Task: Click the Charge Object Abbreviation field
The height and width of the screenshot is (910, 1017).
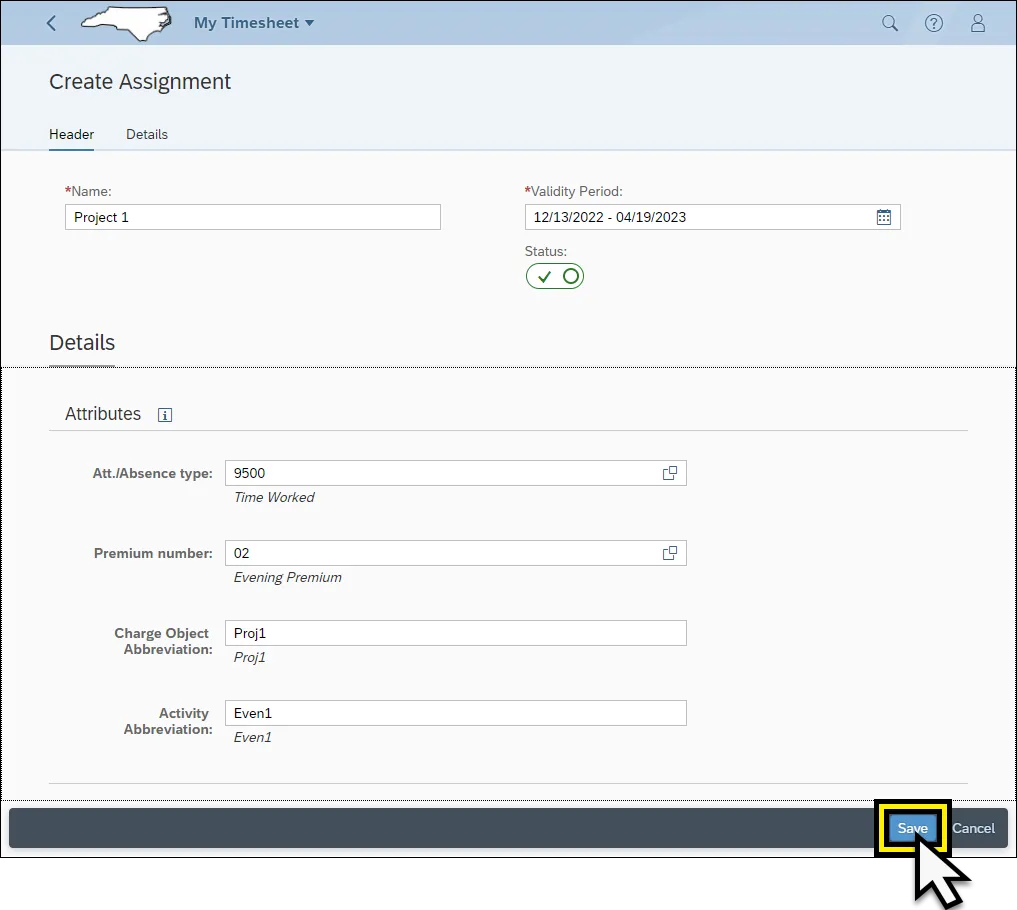Action: tap(455, 633)
